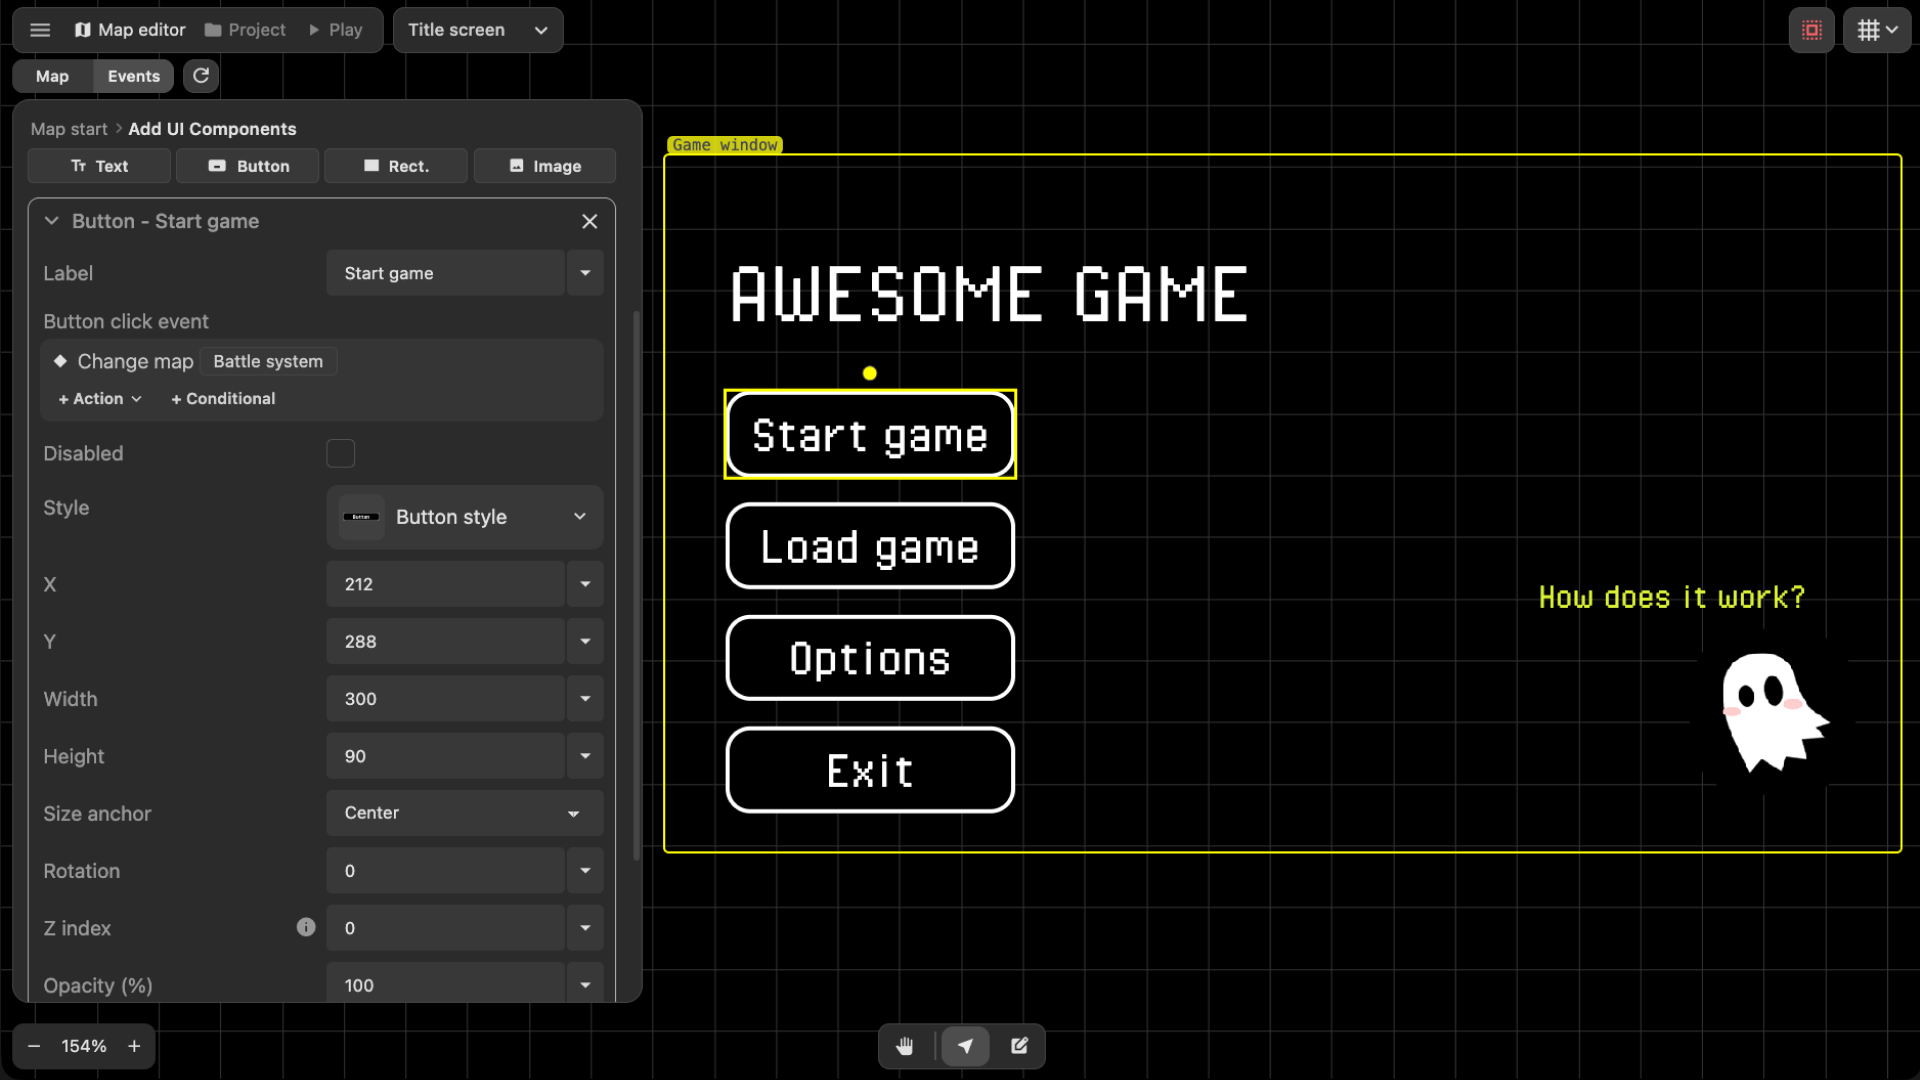1920x1080 pixels.
Task: Click the Battle system map tag
Action: (268, 361)
